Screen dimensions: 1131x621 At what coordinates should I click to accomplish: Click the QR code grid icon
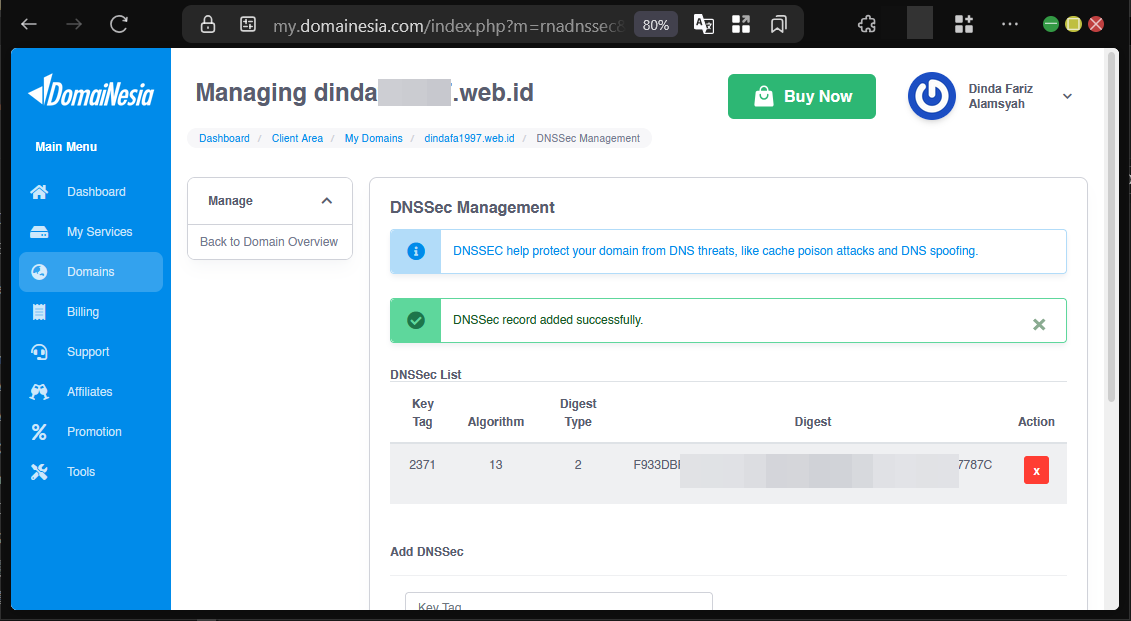[x=741, y=25]
